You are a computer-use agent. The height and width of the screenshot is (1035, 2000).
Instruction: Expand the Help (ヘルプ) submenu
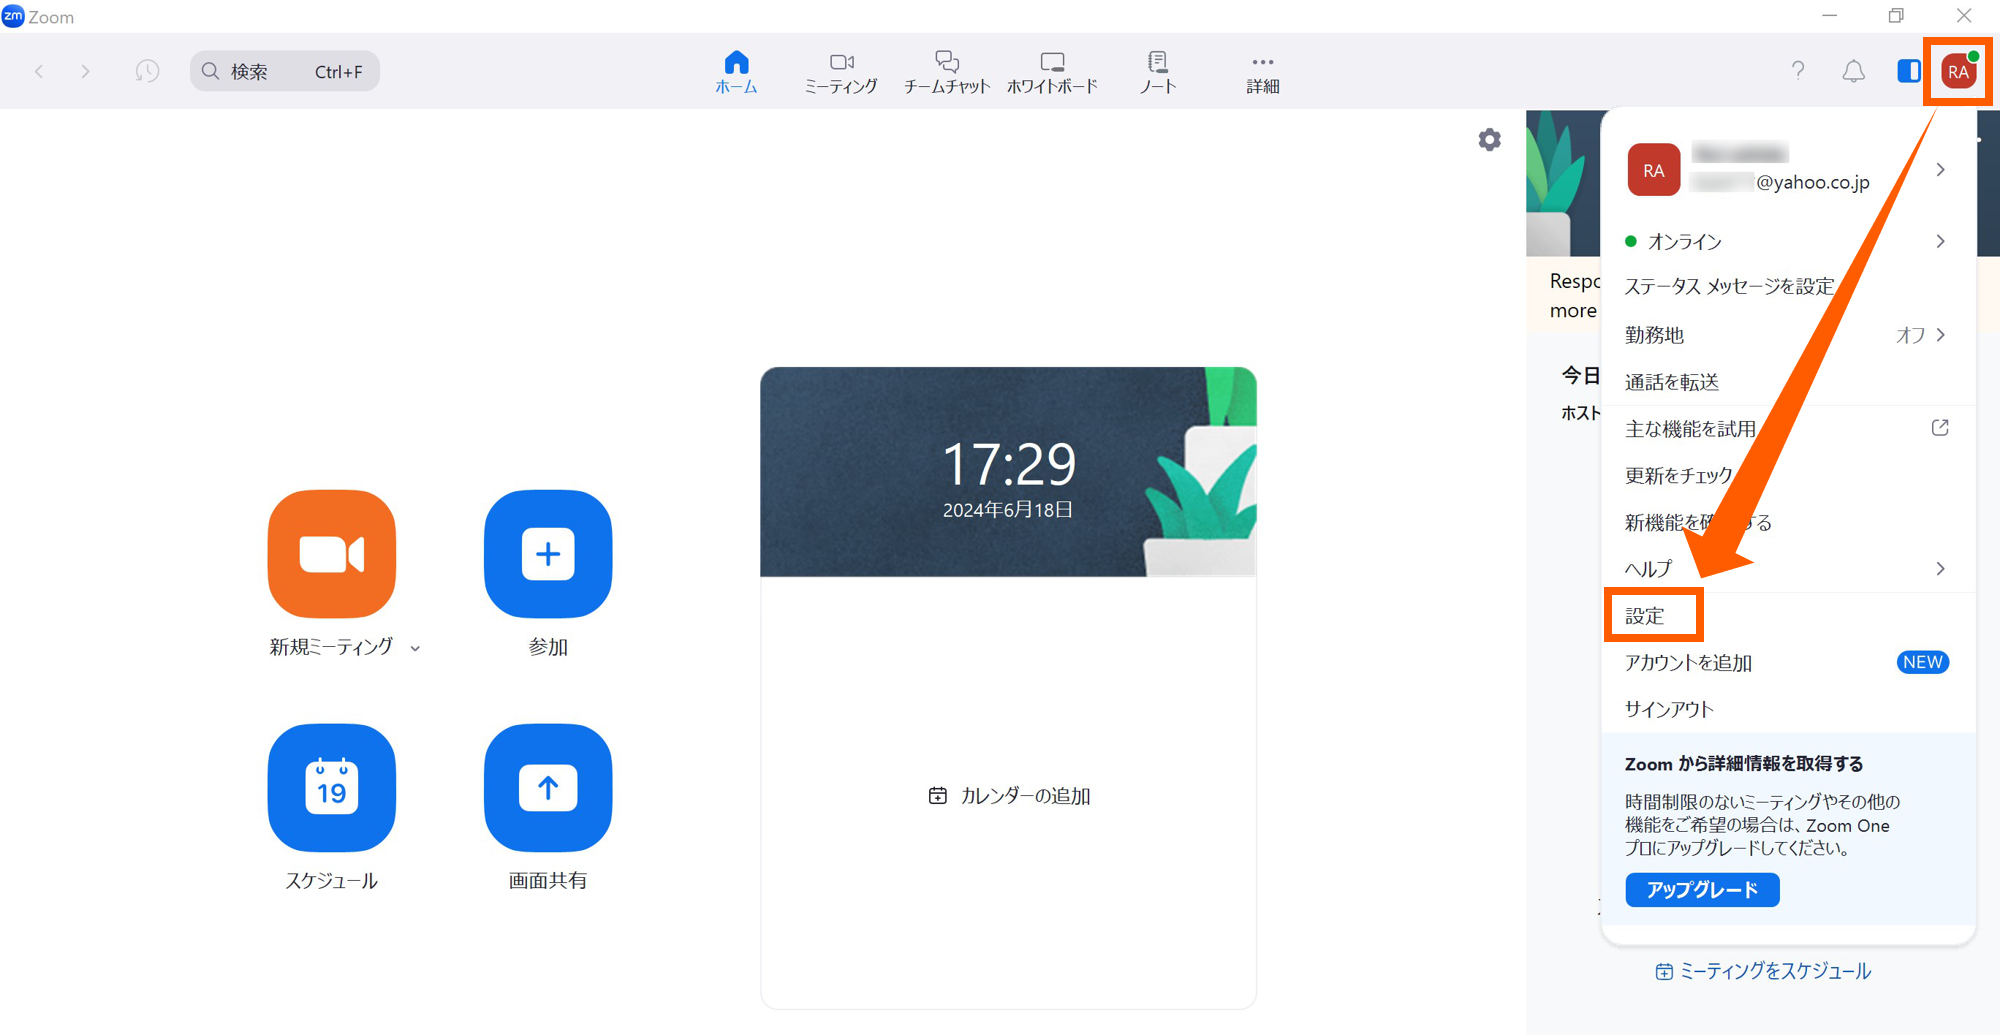click(x=1939, y=569)
